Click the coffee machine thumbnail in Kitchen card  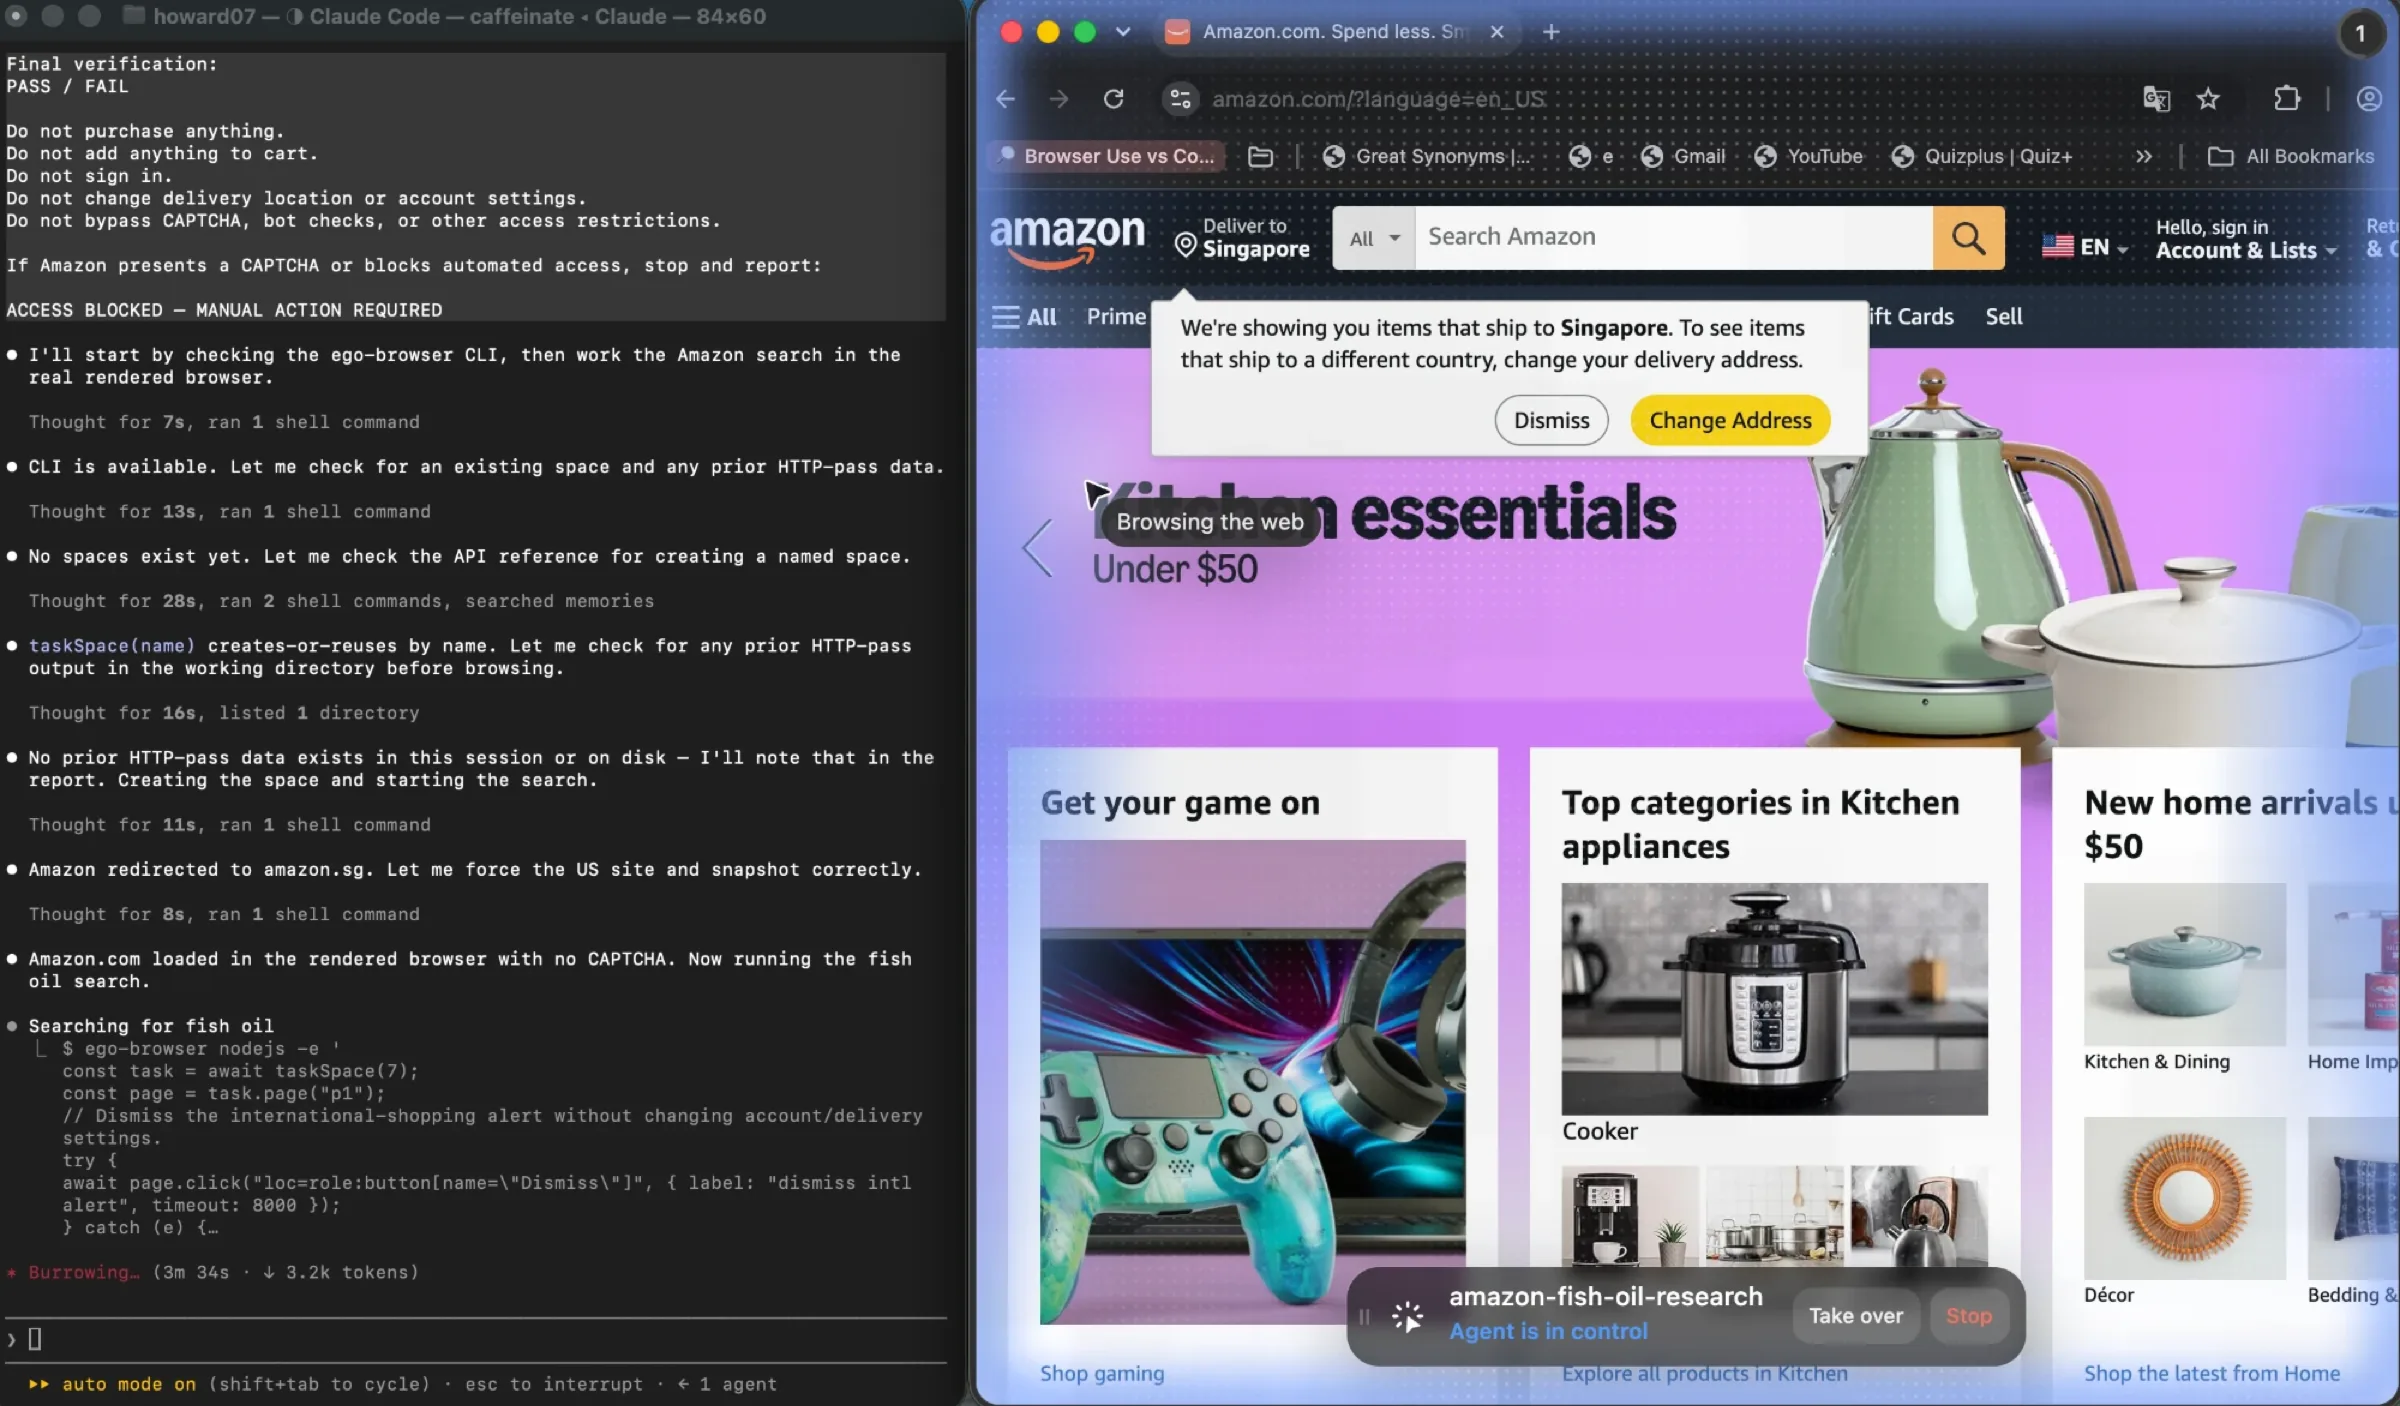[x=1630, y=1216]
